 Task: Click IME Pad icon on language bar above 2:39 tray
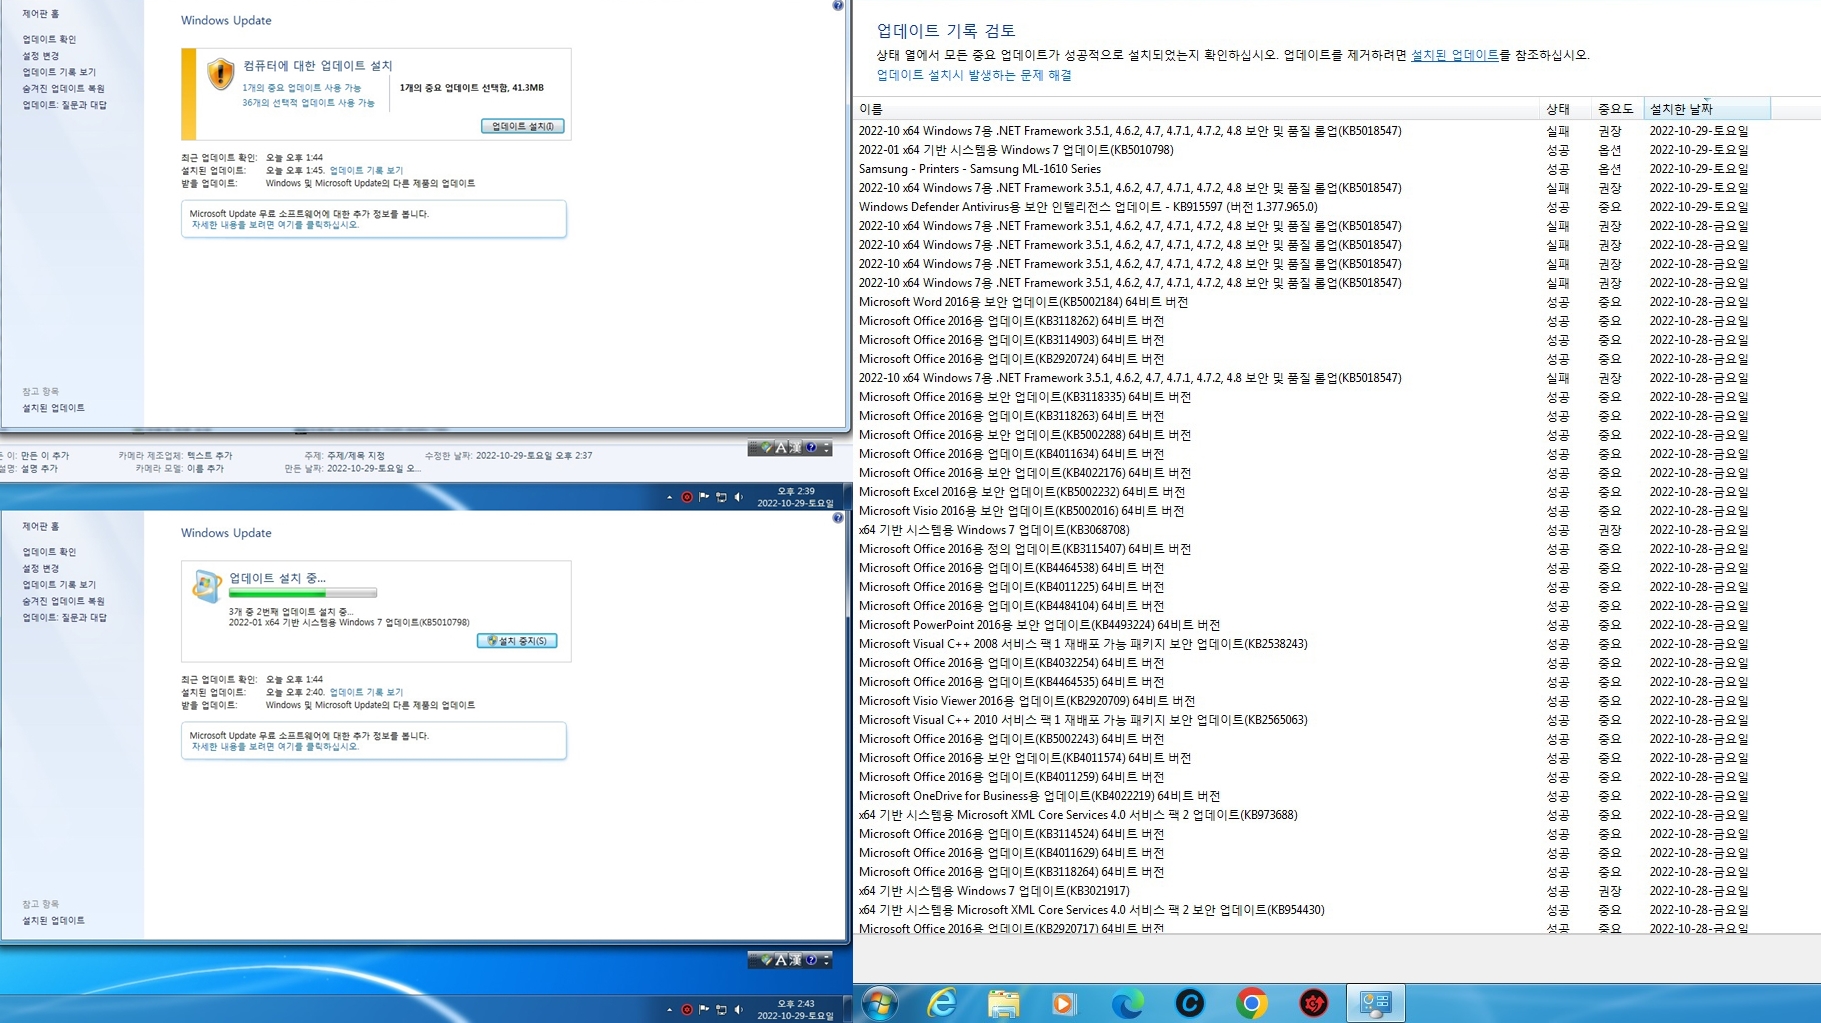[x=766, y=448]
